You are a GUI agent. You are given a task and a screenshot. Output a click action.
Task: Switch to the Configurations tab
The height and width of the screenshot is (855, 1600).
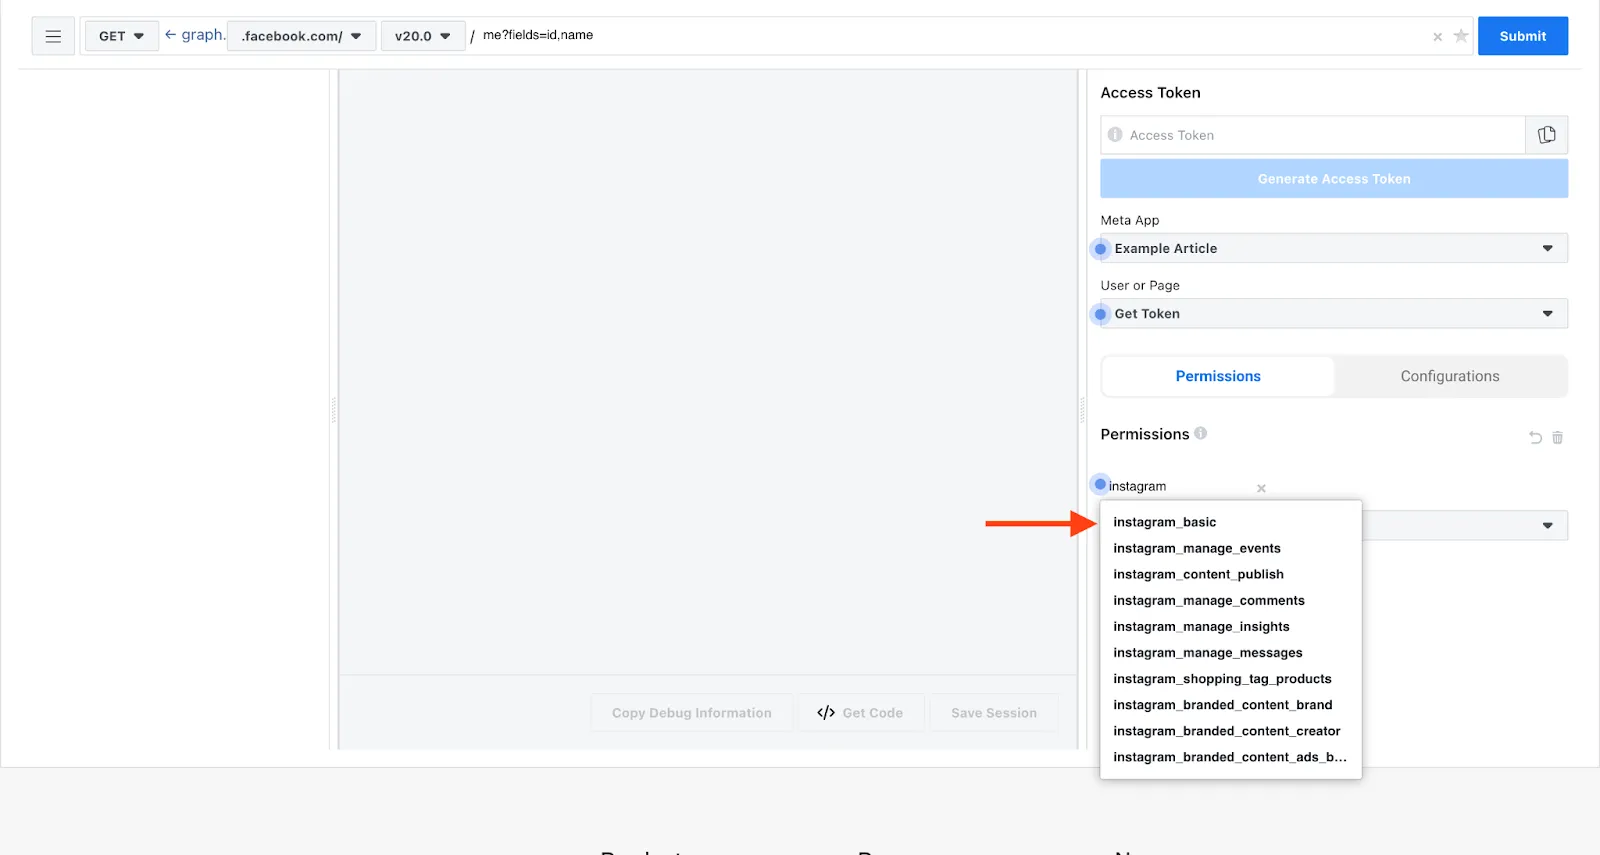1450,376
